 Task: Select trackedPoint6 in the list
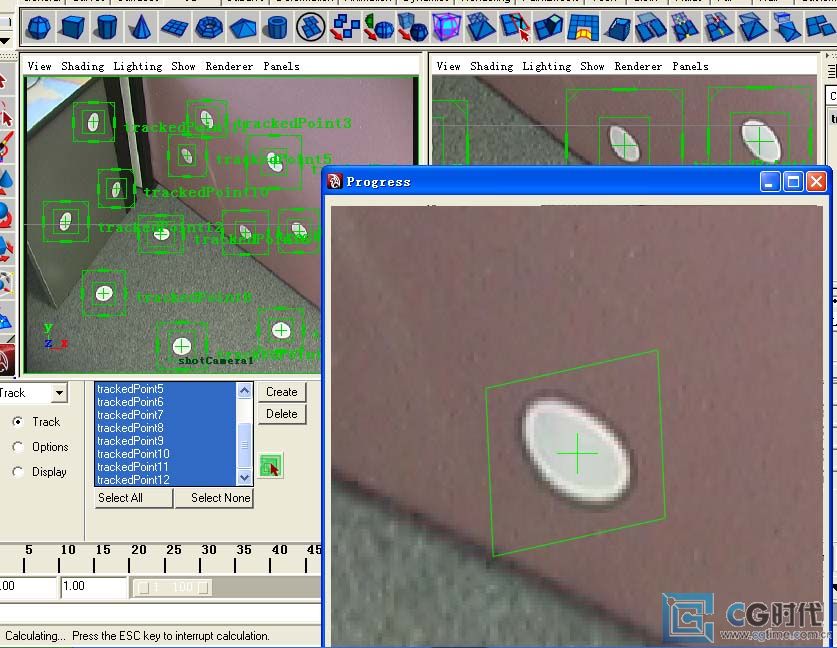(x=165, y=402)
